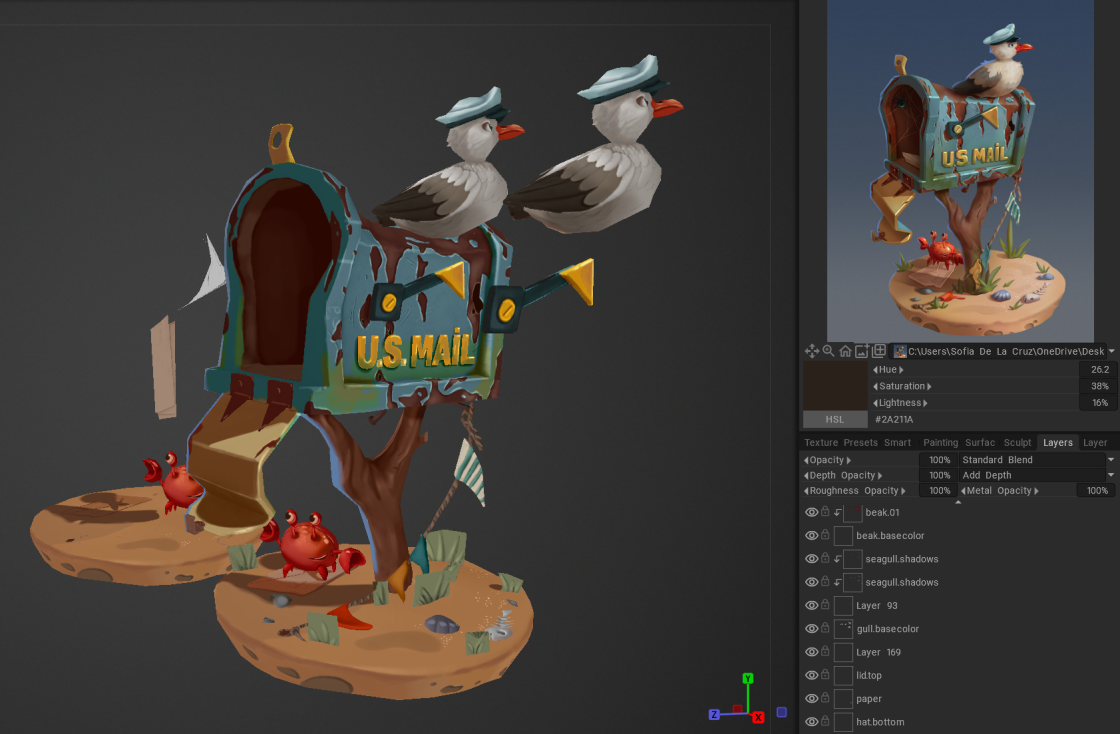Open the reference image path dropdown arrow
The width and height of the screenshot is (1120, 734).
click(1111, 351)
